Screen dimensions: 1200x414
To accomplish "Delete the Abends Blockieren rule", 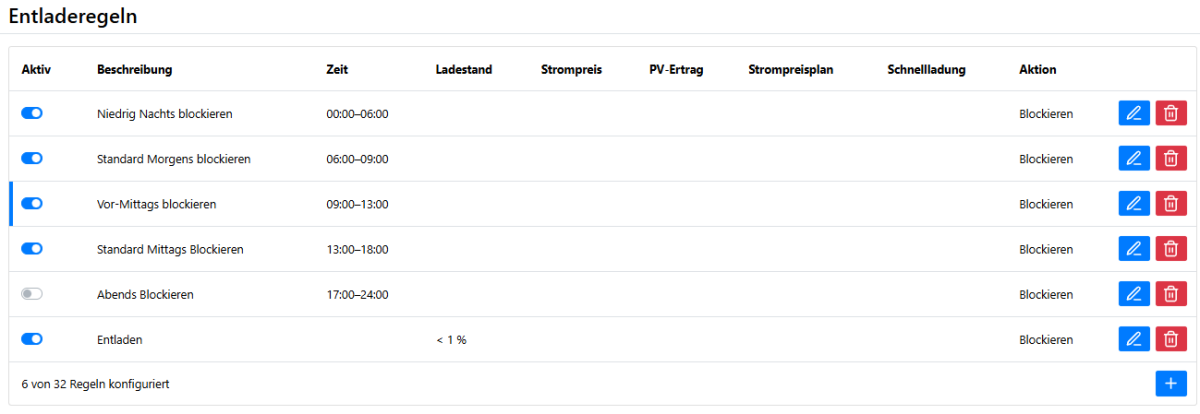I will pyautogui.click(x=1171, y=294).
